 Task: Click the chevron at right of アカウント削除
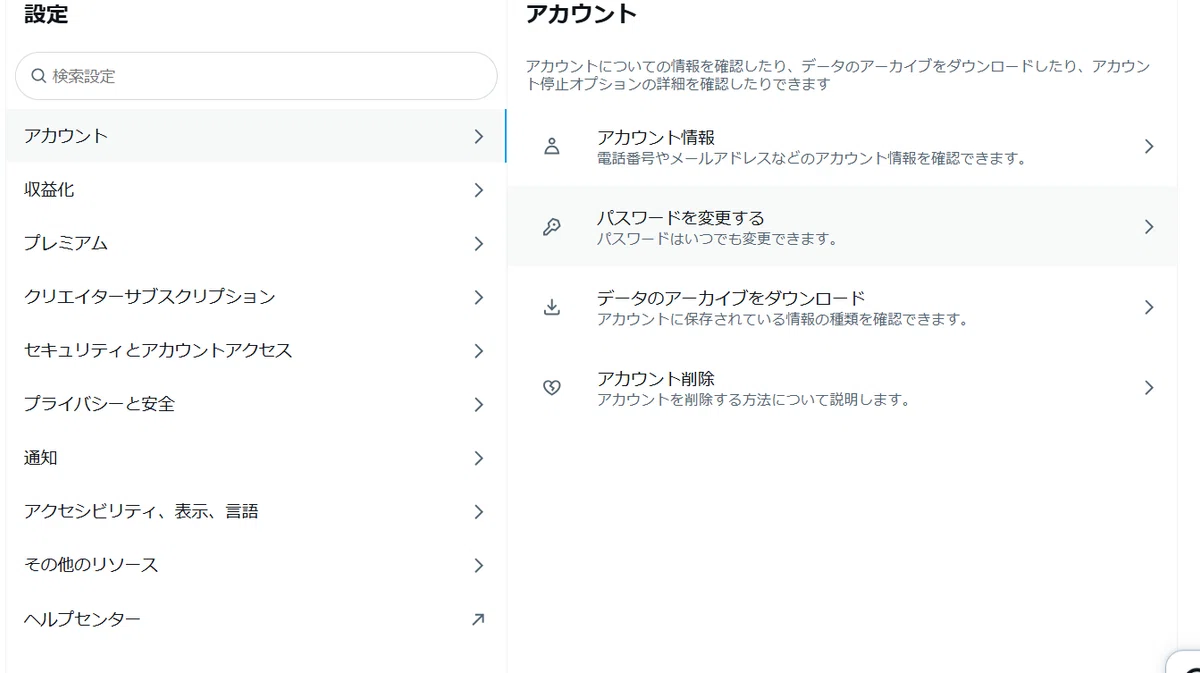[x=1149, y=388]
